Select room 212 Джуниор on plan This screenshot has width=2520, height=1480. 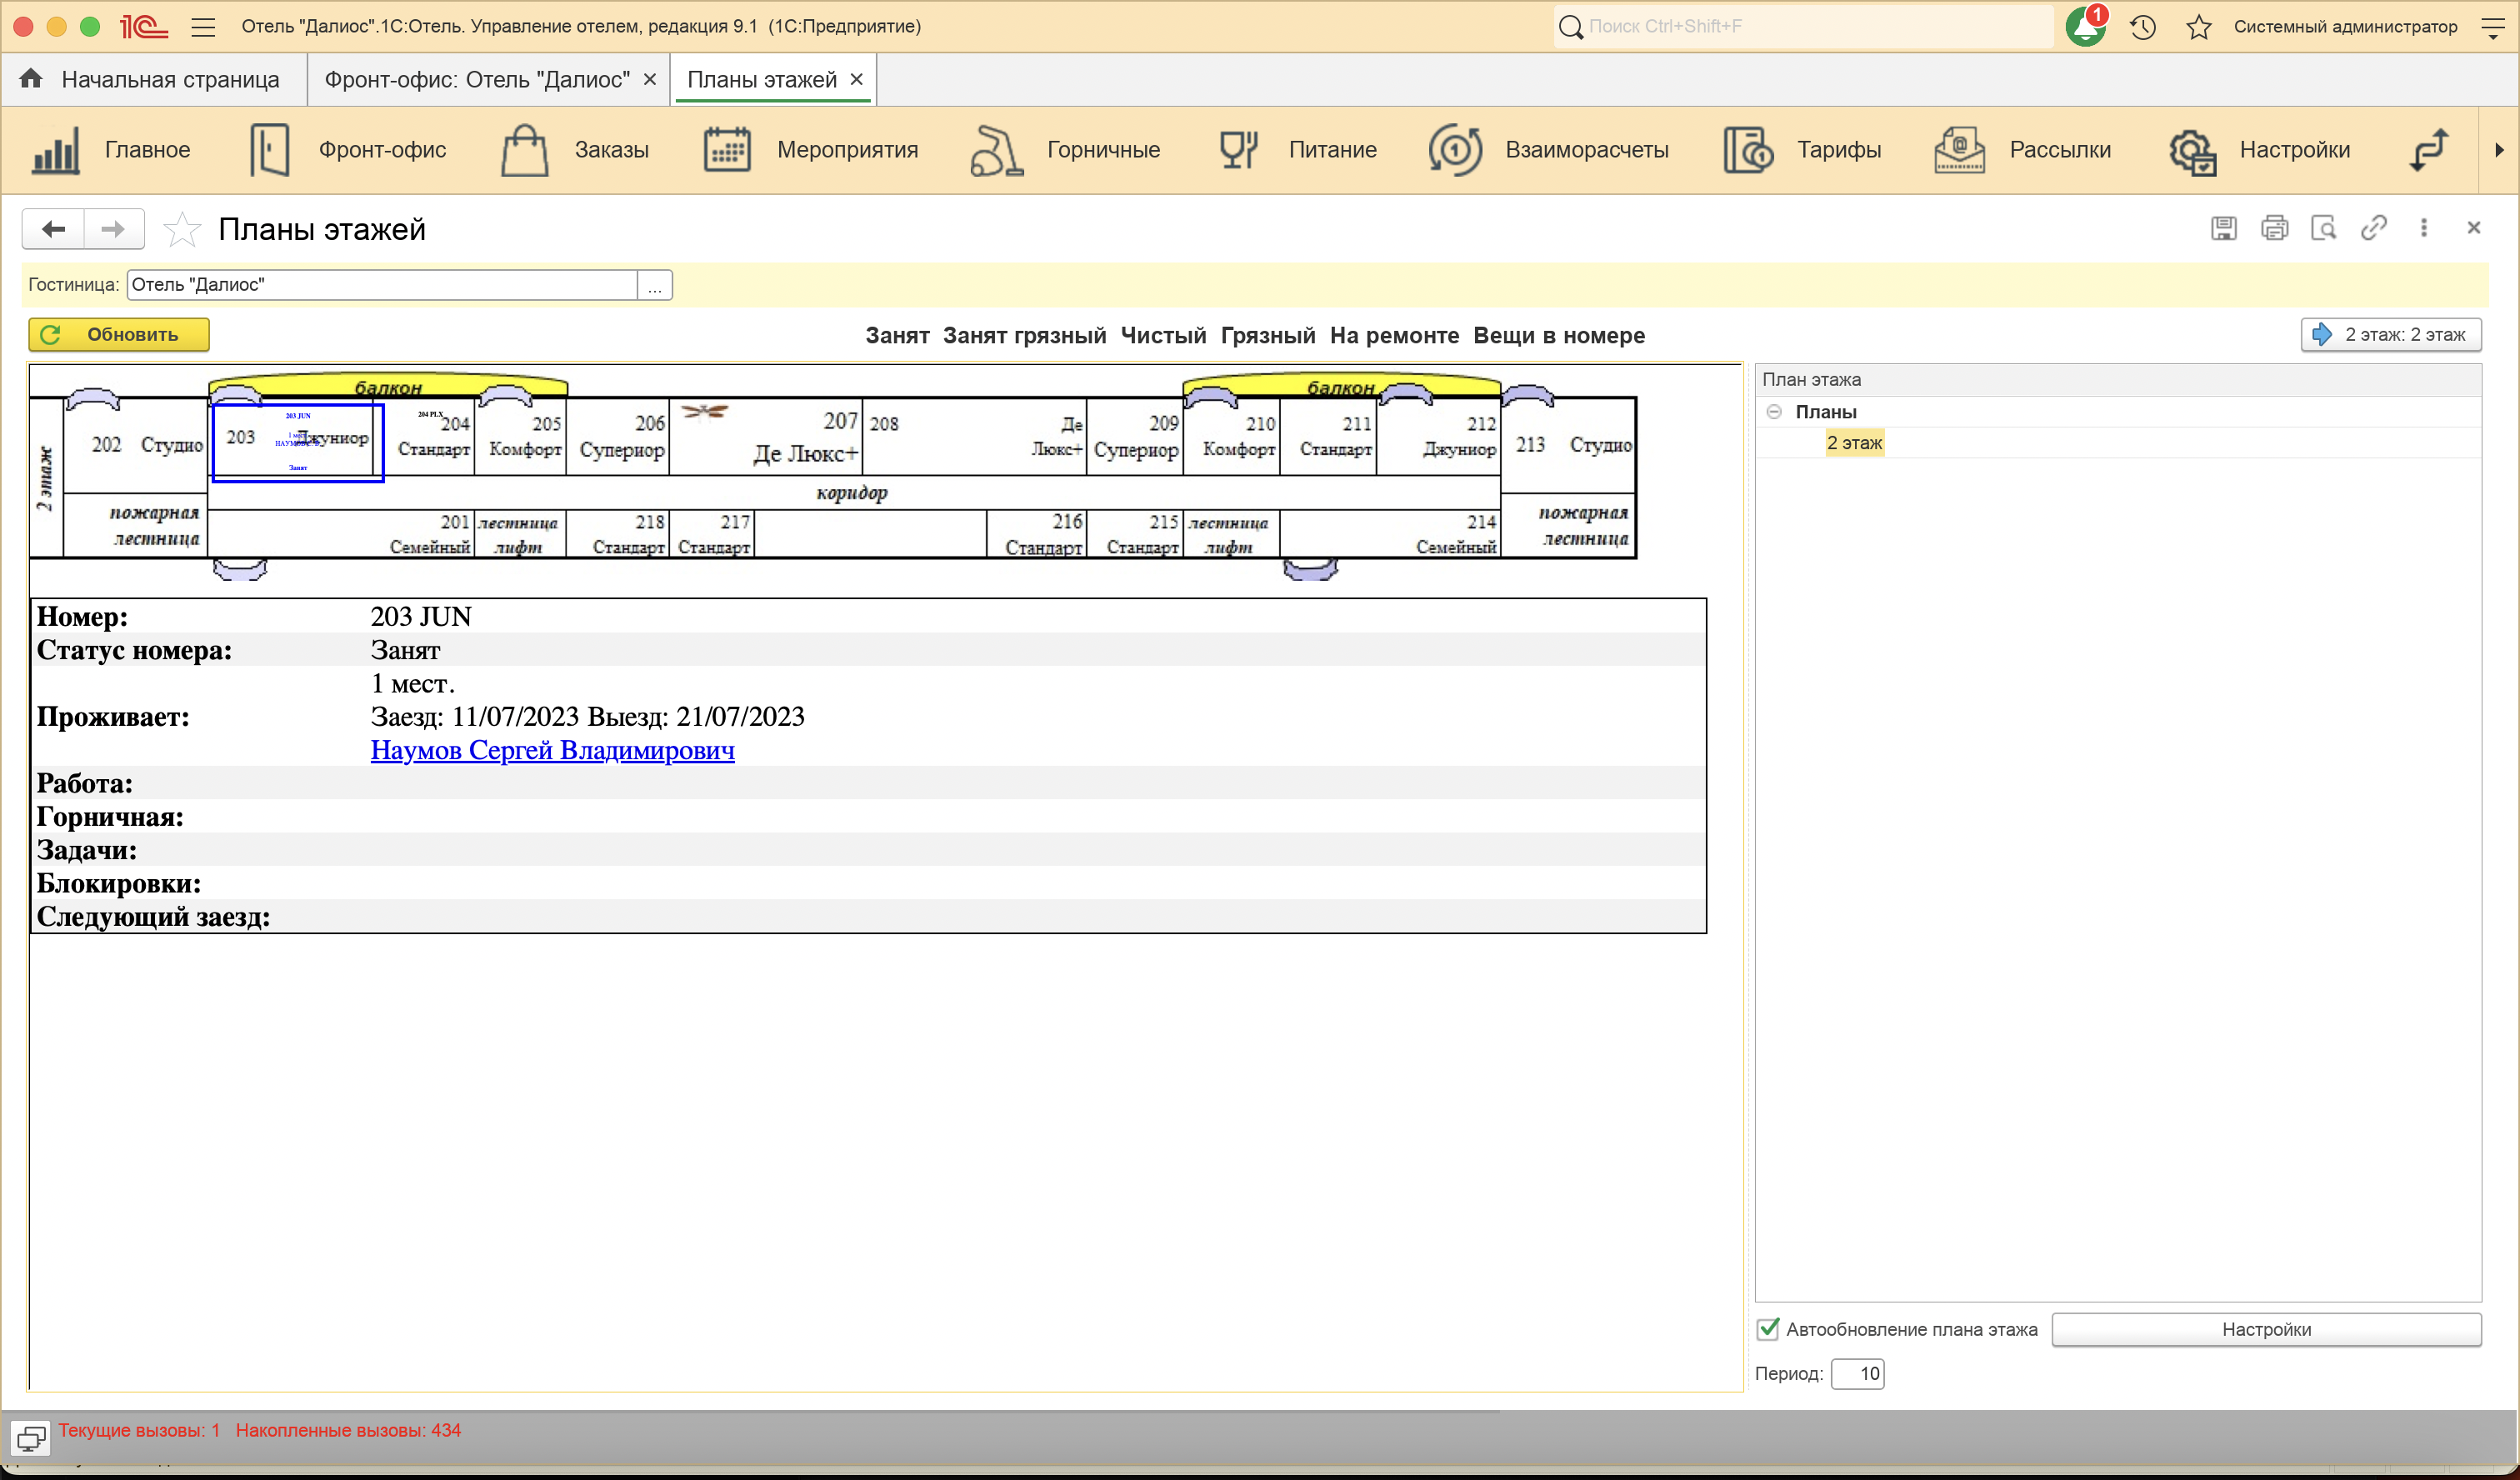(1440, 437)
